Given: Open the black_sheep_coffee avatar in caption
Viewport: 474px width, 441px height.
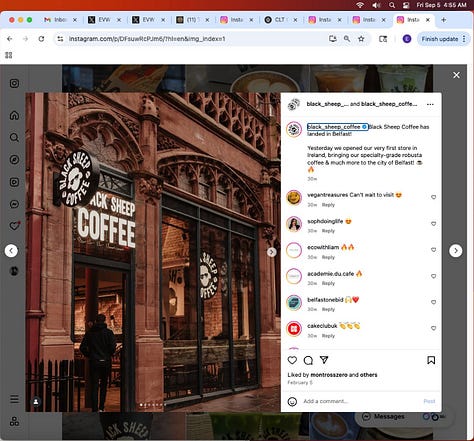Looking at the screenshot, I should click(x=294, y=129).
